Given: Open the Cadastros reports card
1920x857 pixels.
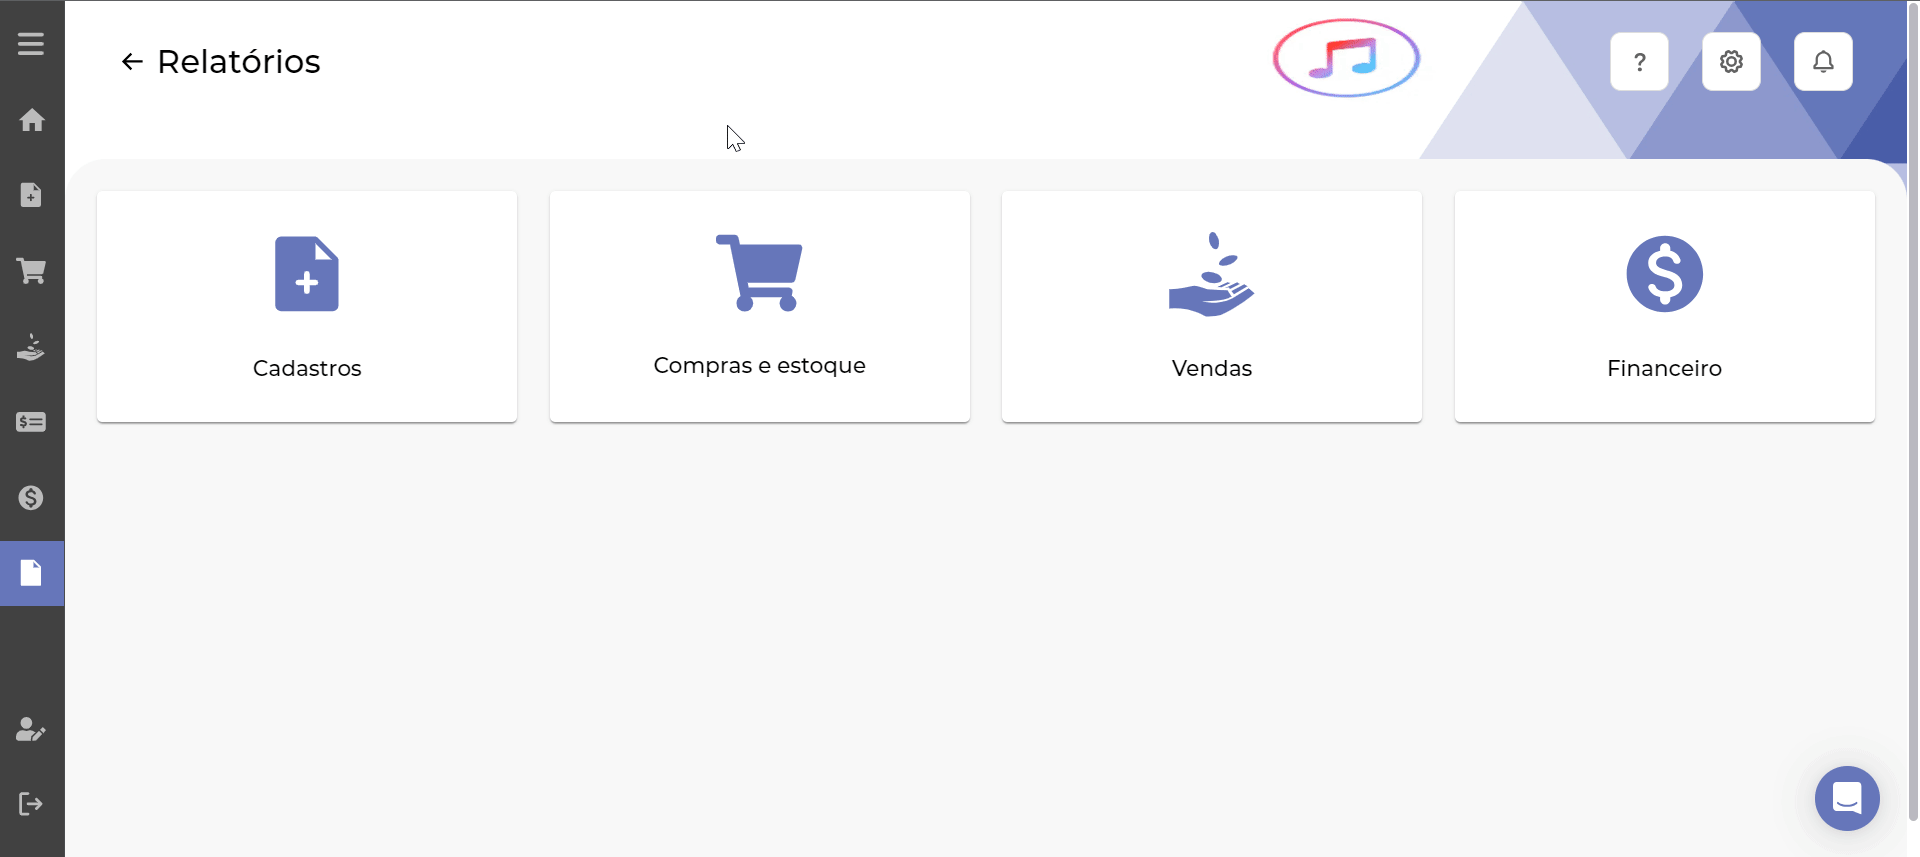Looking at the screenshot, I should pos(307,306).
